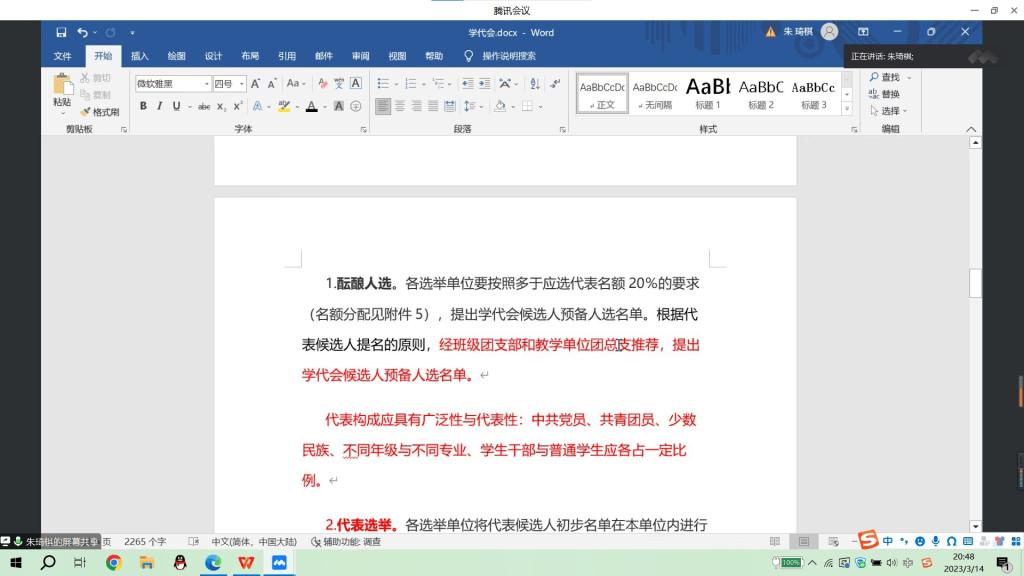Click the red font color swatch button

tap(311, 106)
